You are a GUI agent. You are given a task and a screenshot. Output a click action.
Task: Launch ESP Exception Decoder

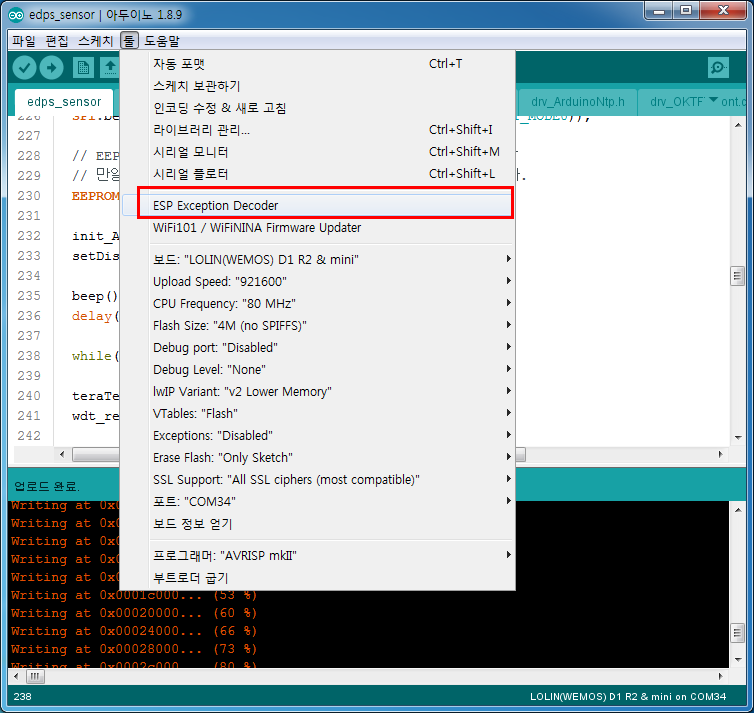pos(318,205)
